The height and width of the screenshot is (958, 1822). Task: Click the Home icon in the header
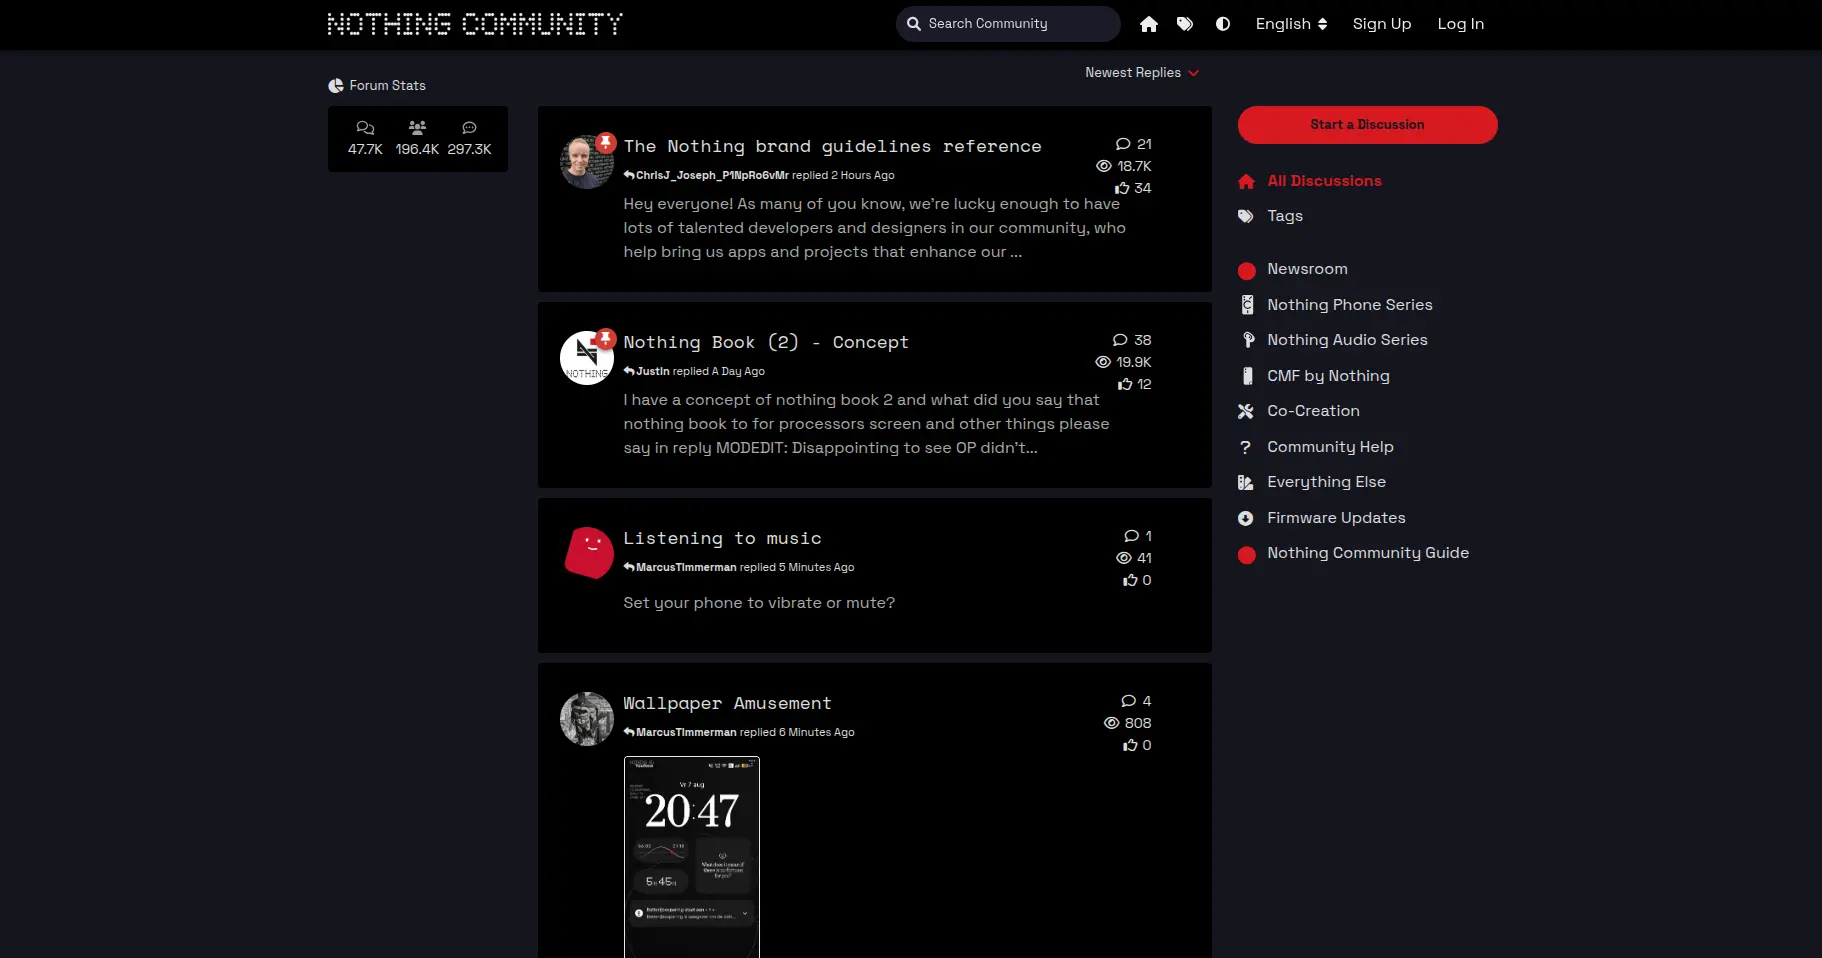(1149, 24)
